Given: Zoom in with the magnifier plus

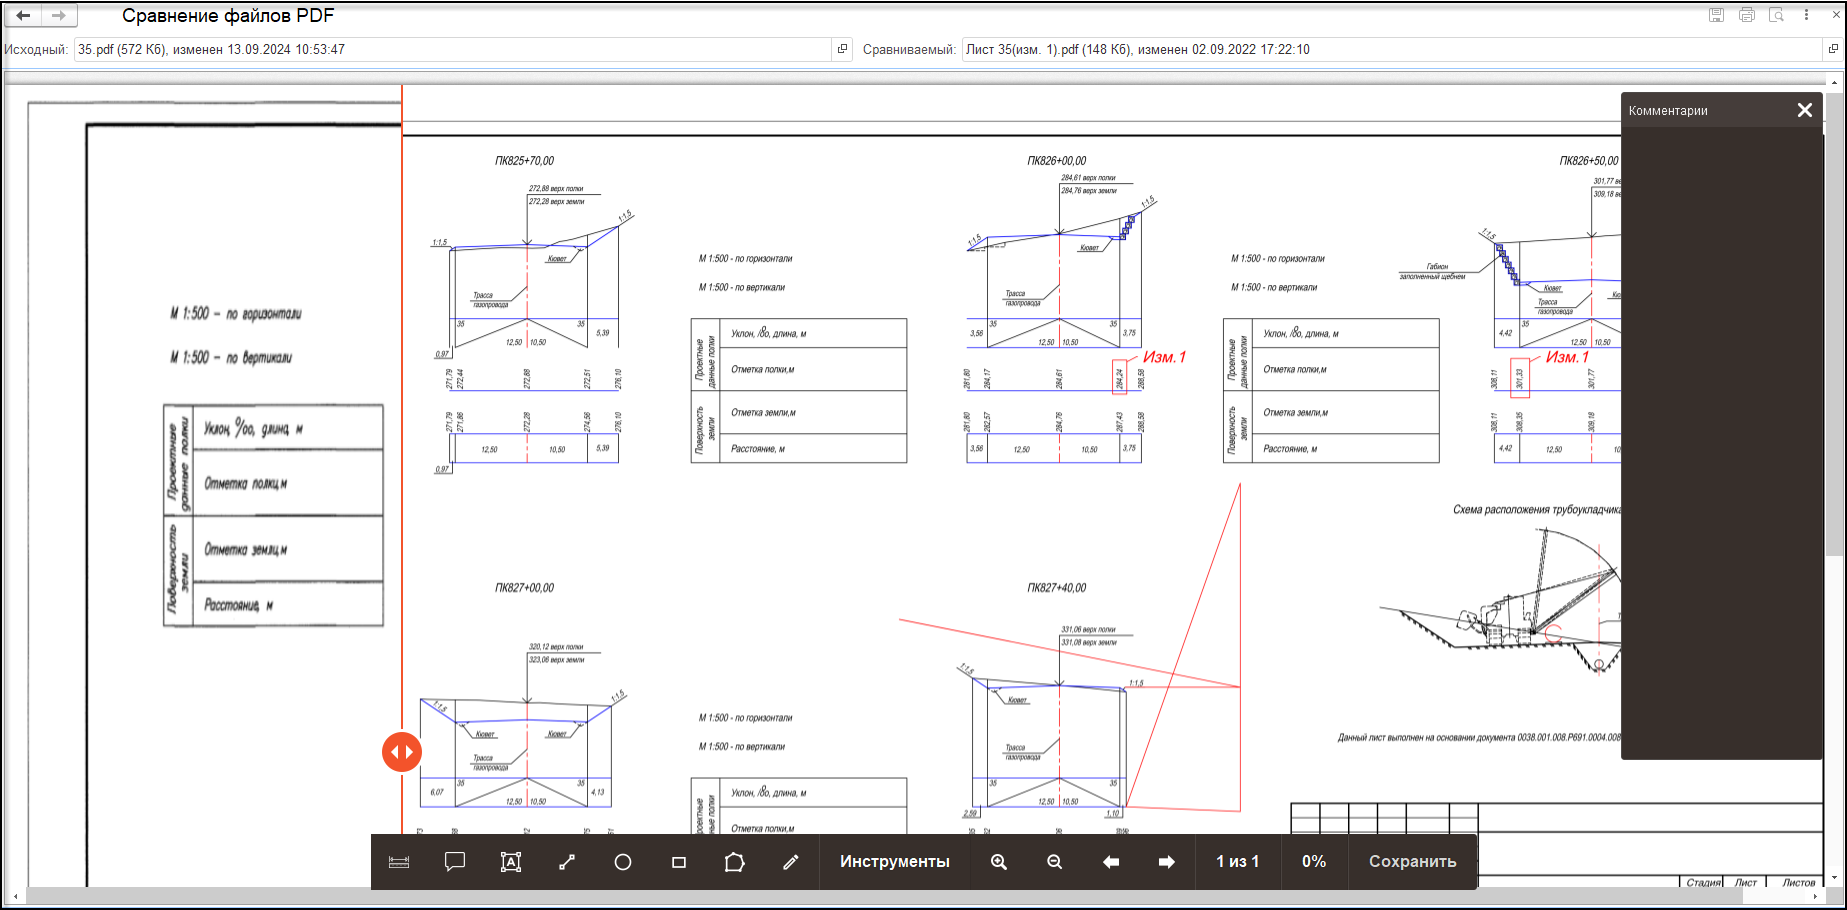Looking at the screenshot, I should (x=999, y=862).
